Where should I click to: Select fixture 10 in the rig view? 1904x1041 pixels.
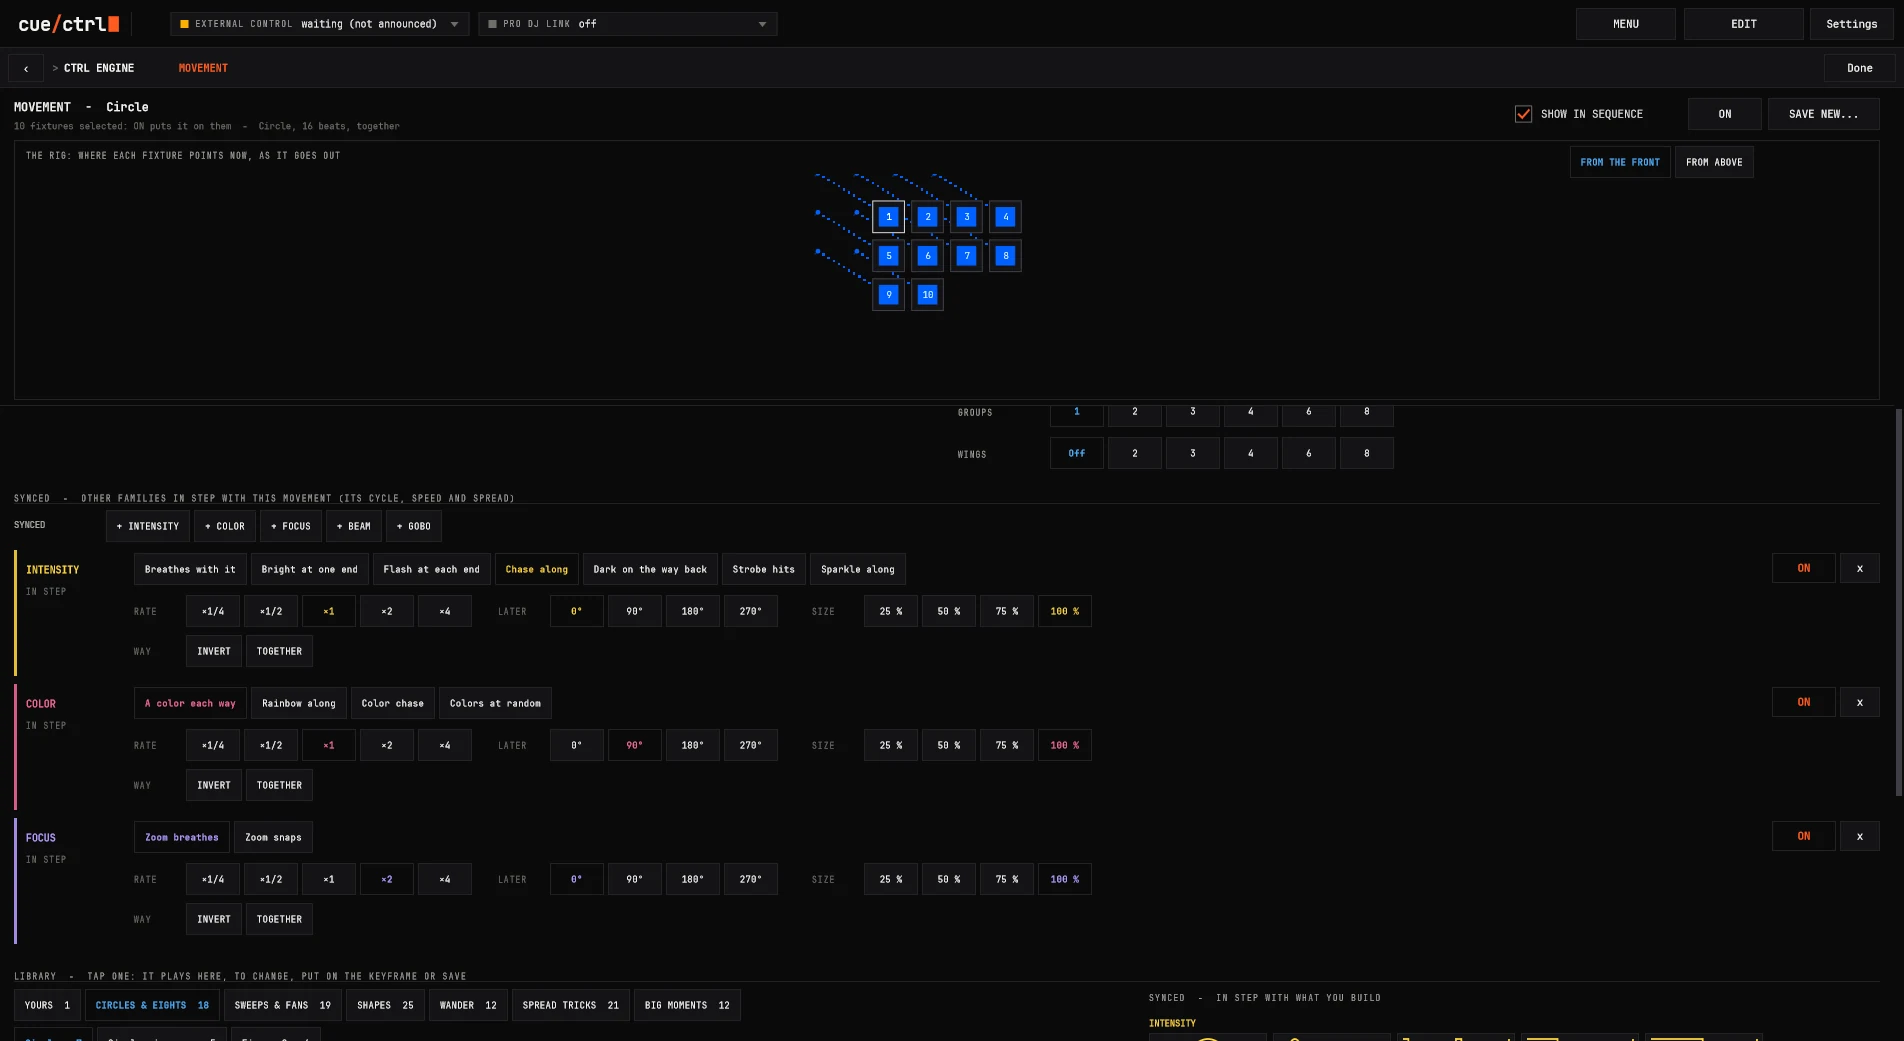[927, 295]
